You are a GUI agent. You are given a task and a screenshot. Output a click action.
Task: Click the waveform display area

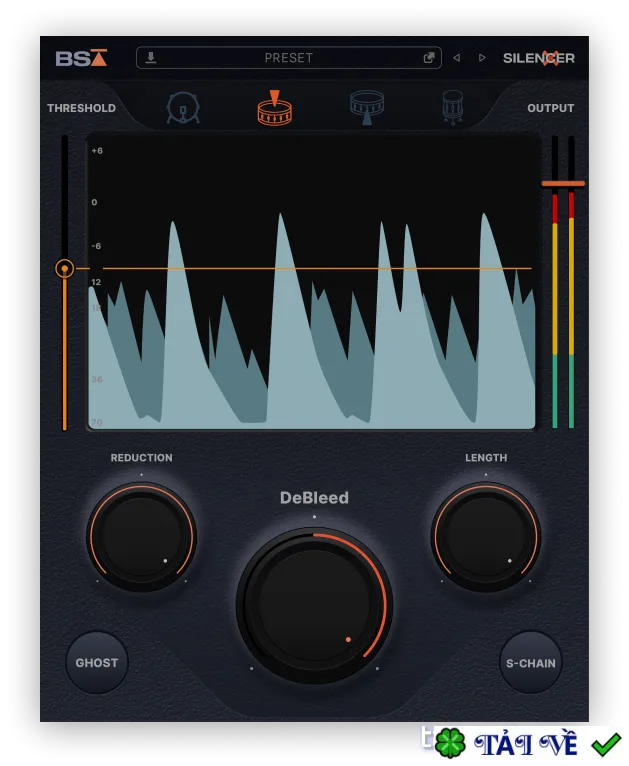pyautogui.click(x=312, y=282)
